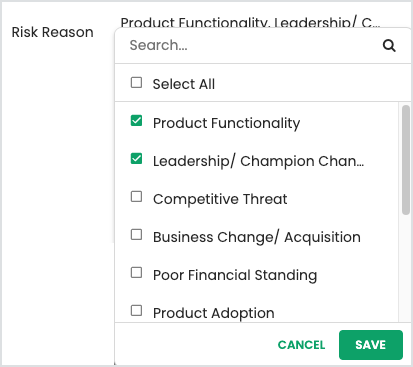Image resolution: width=413 pixels, height=367 pixels.
Task: Click the Product Functionality option label
Action: coord(227,123)
